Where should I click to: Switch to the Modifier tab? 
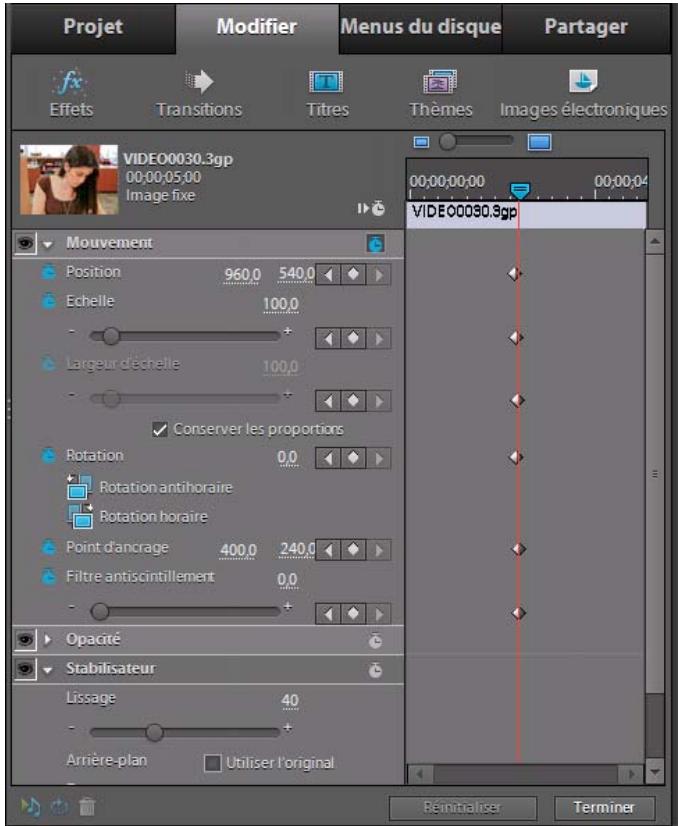point(257,27)
